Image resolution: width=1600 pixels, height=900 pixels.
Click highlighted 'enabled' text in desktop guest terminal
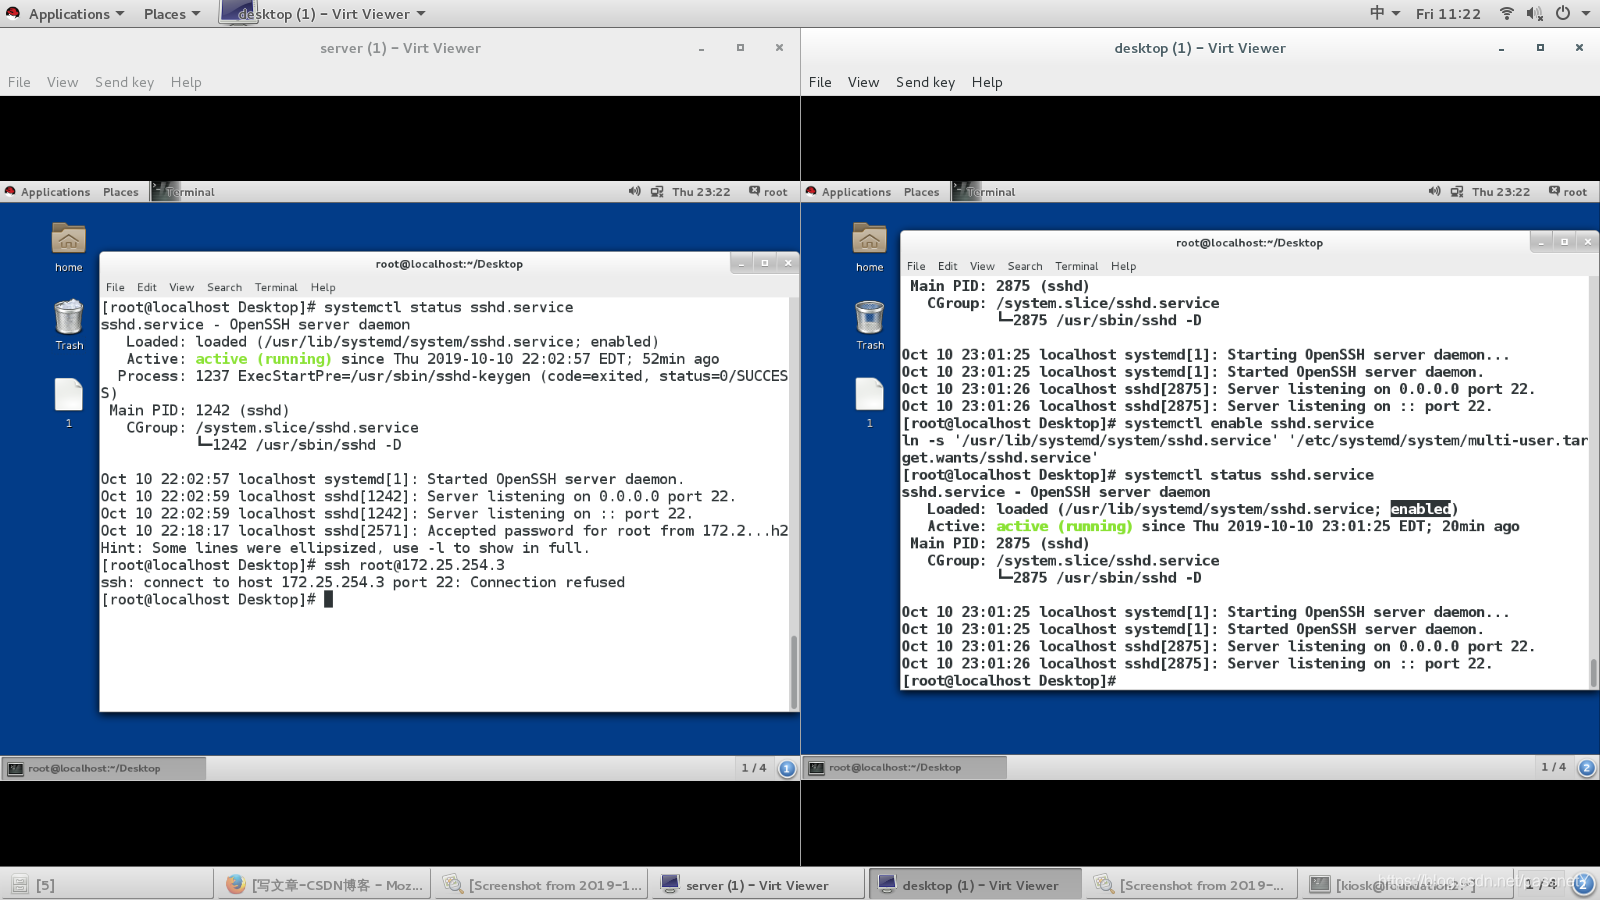pyautogui.click(x=1420, y=509)
